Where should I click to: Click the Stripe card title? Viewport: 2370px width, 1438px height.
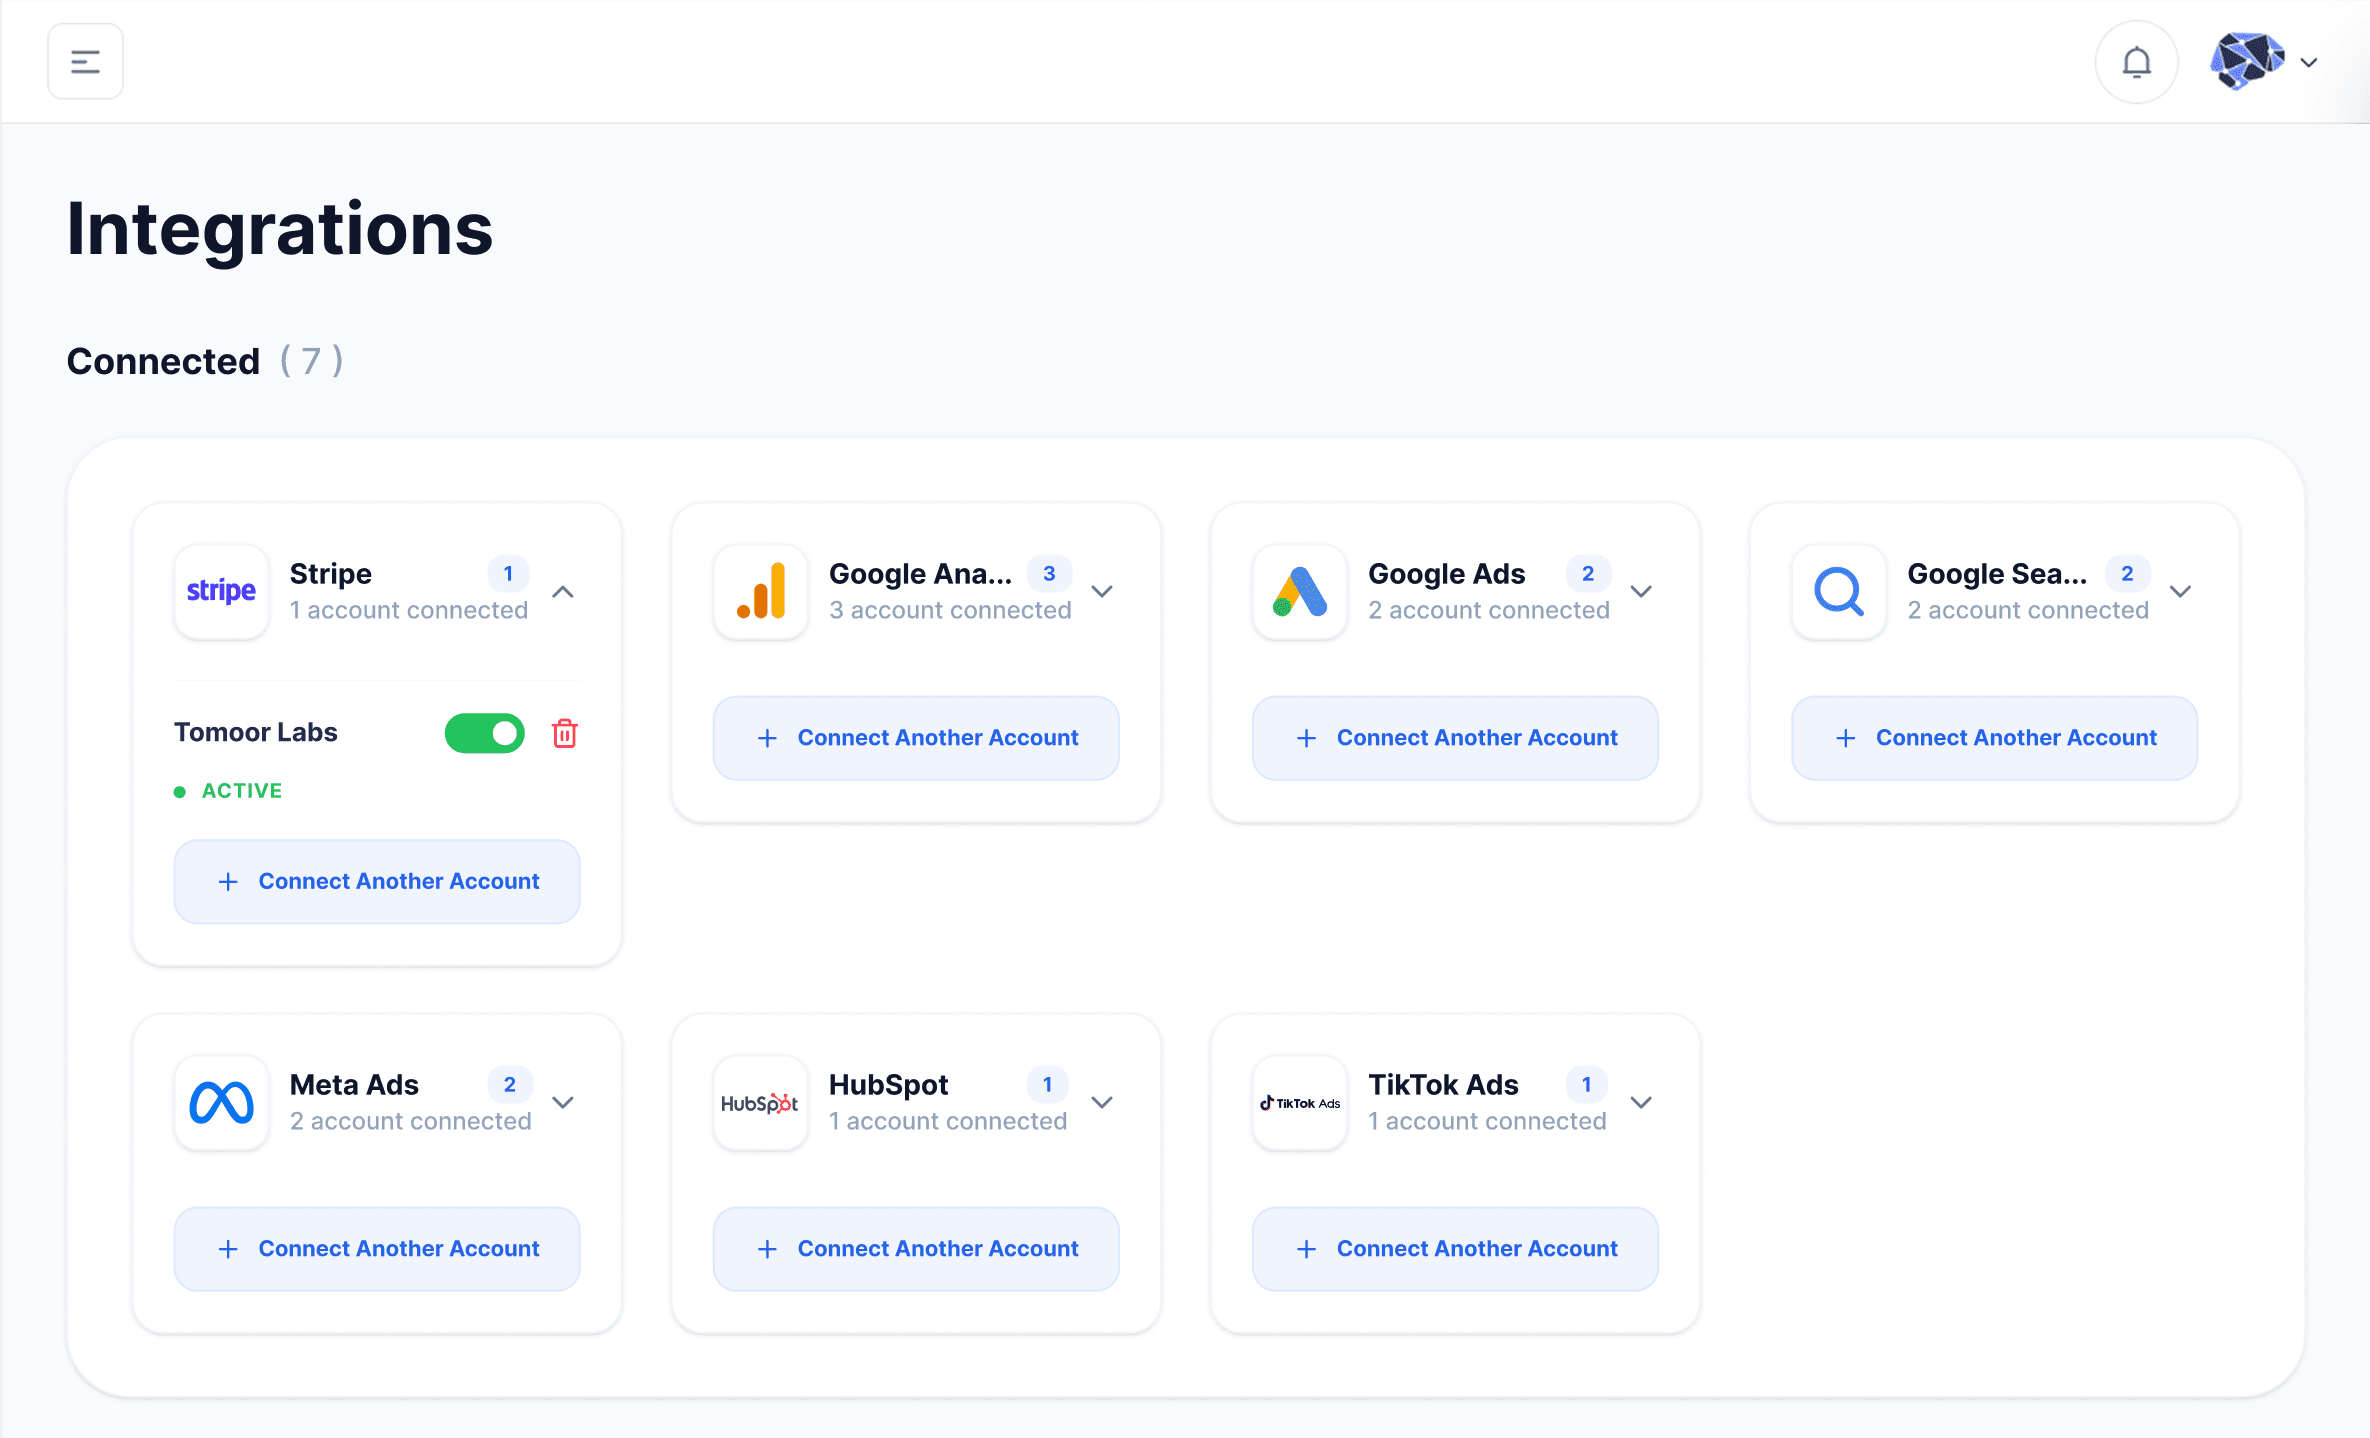click(x=331, y=574)
